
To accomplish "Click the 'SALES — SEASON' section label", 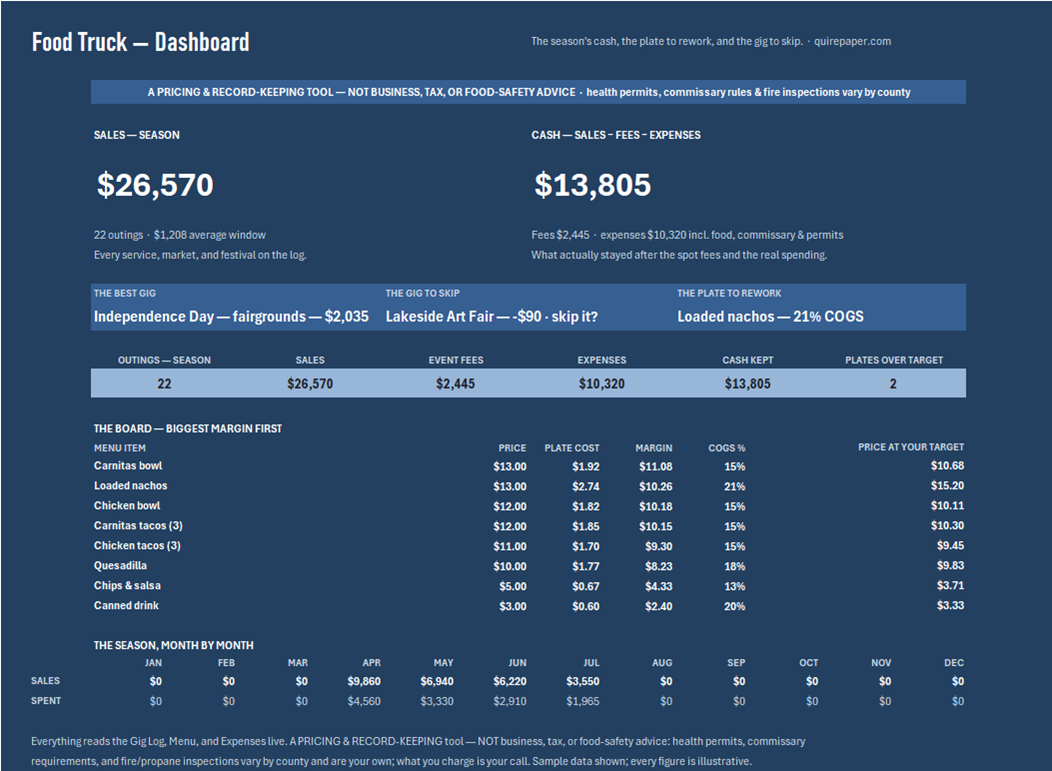I will [137, 135].
